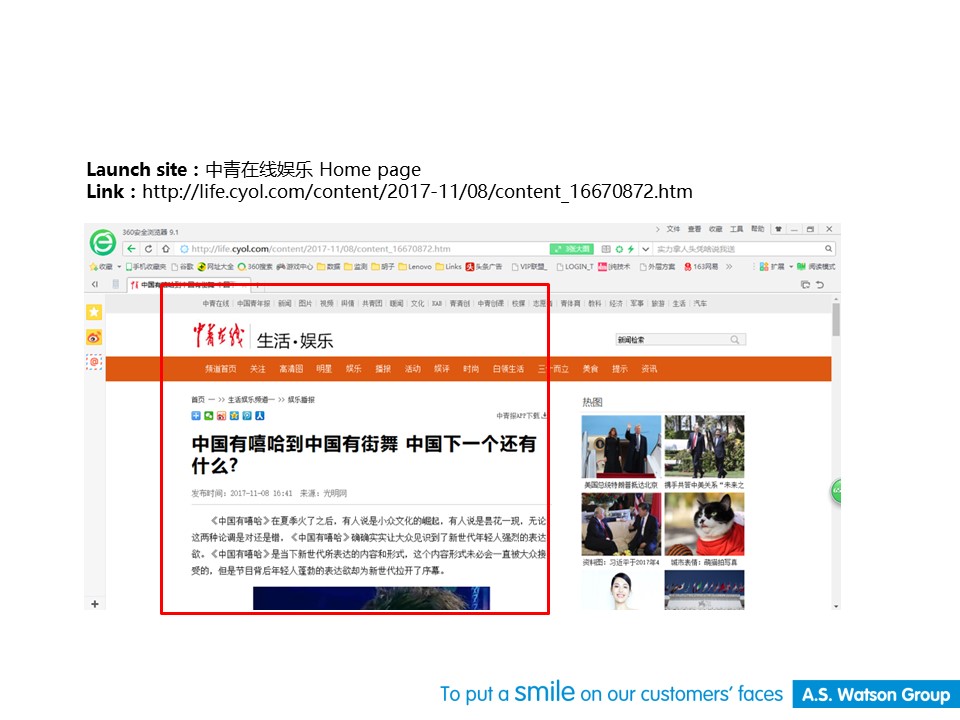Screen dimensions: 960x720
Task: Toggle the 阅读模式 reading mode button
Action: (817, 267)
